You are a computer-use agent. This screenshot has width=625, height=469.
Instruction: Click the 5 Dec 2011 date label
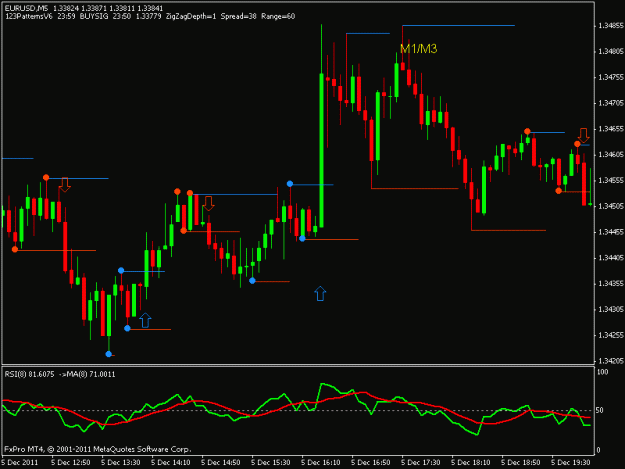(x=20, y=462)
